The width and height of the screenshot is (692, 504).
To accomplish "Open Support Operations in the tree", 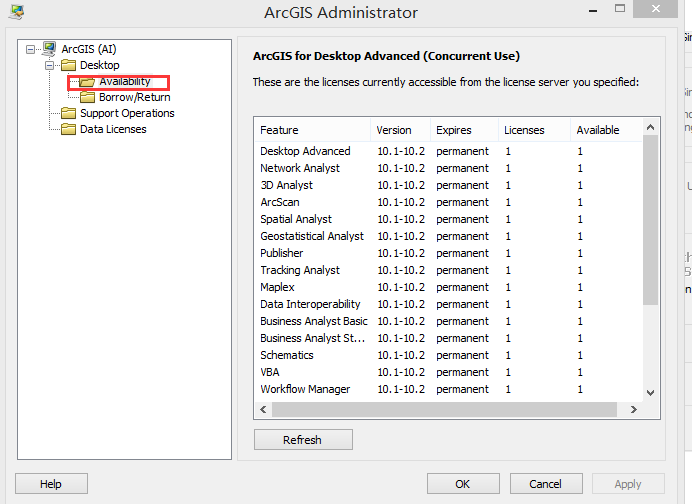I will pyautogui.click(x=127, y=113).
